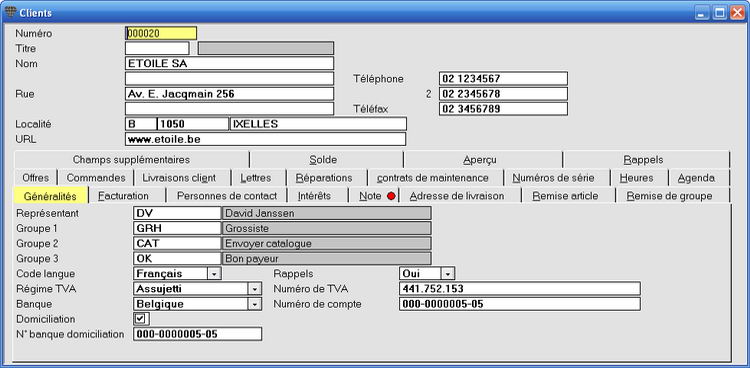Click the city field IXELLES

pyautogui.click(x=318, y=124)
